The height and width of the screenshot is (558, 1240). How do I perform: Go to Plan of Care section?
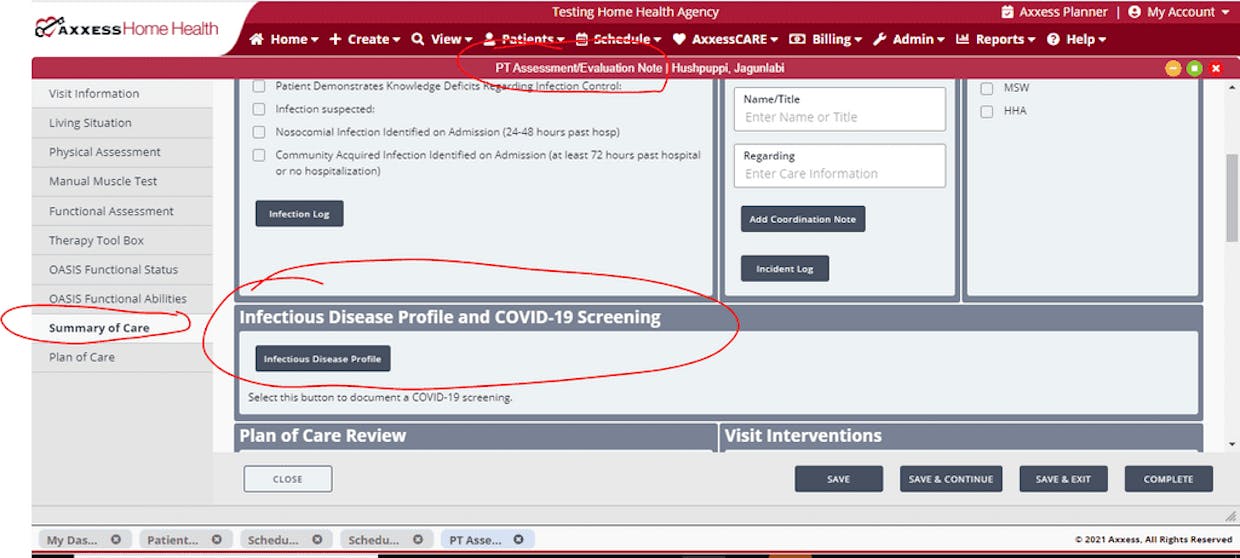point(122,357)
